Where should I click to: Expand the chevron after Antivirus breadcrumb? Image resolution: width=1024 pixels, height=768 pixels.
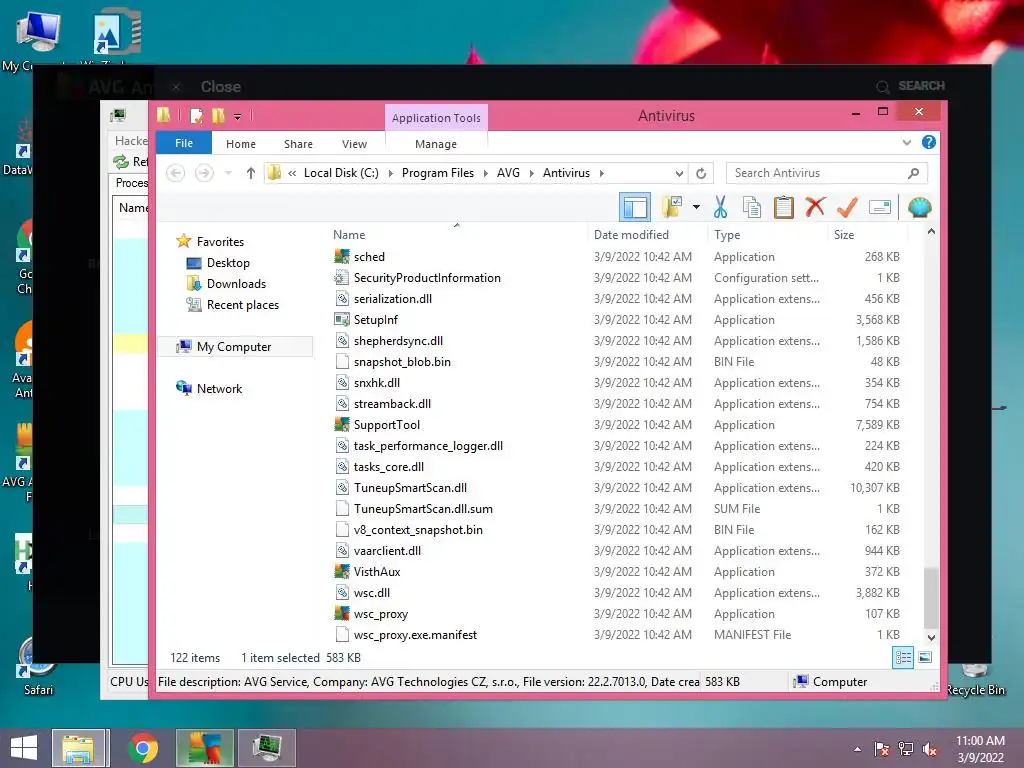601,173
